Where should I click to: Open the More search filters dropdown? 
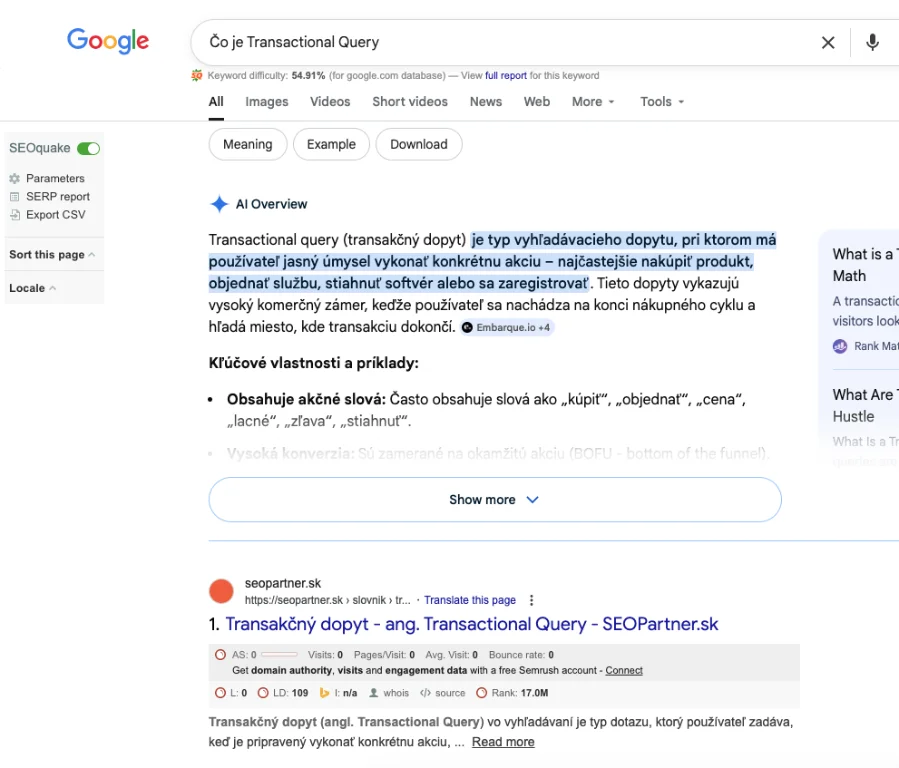coord(593,102)
